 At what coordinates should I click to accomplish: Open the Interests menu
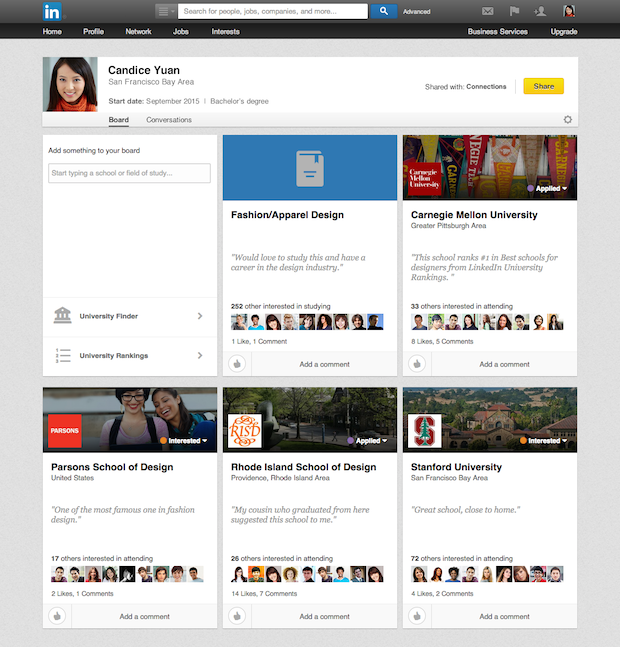pos(225,31)
